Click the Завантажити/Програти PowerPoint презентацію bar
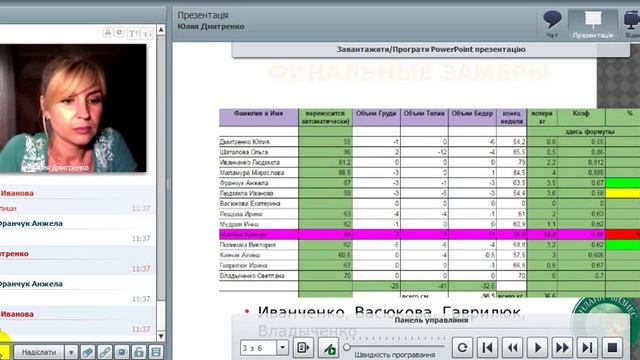Viewport: 640px width, 360px height. pos(431,49)
